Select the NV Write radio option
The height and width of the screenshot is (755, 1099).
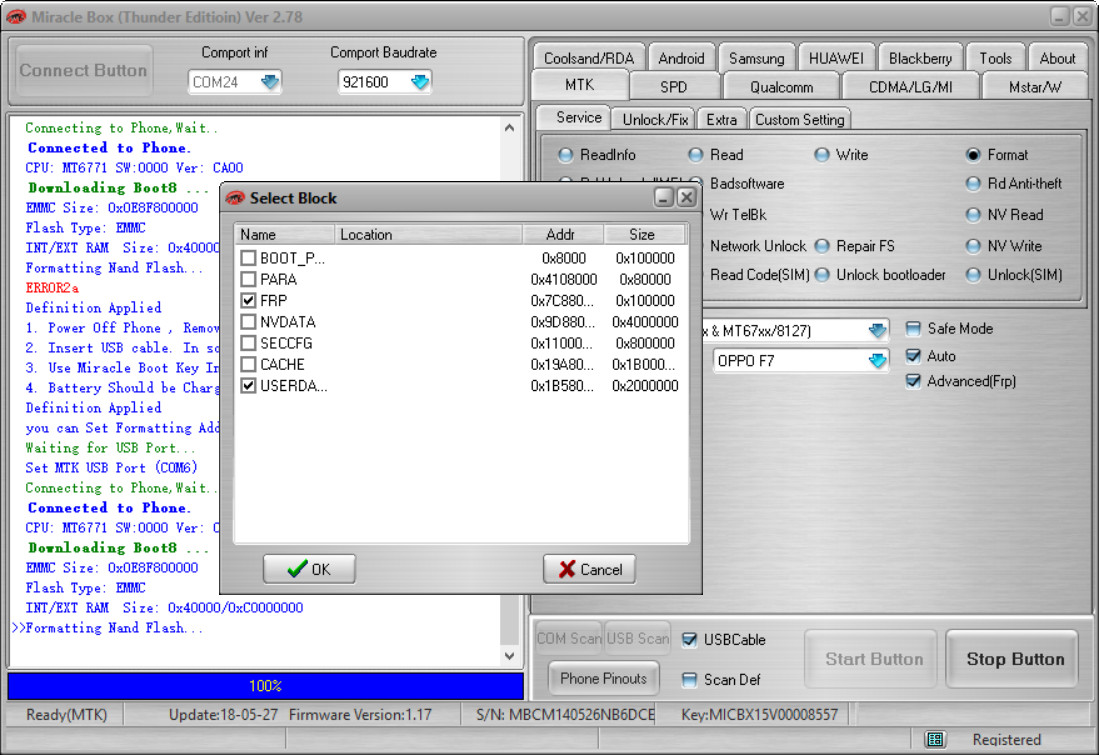tap(974, 246)
